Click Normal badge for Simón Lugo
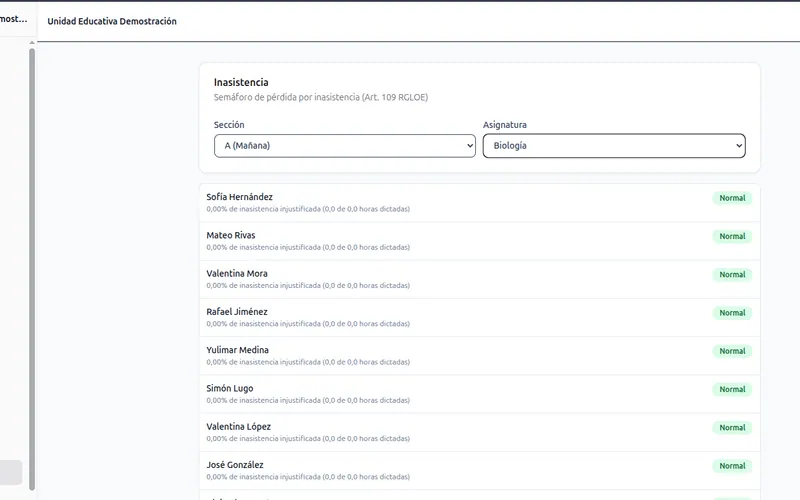The image size is (800, 500). [x=732, y=389]
